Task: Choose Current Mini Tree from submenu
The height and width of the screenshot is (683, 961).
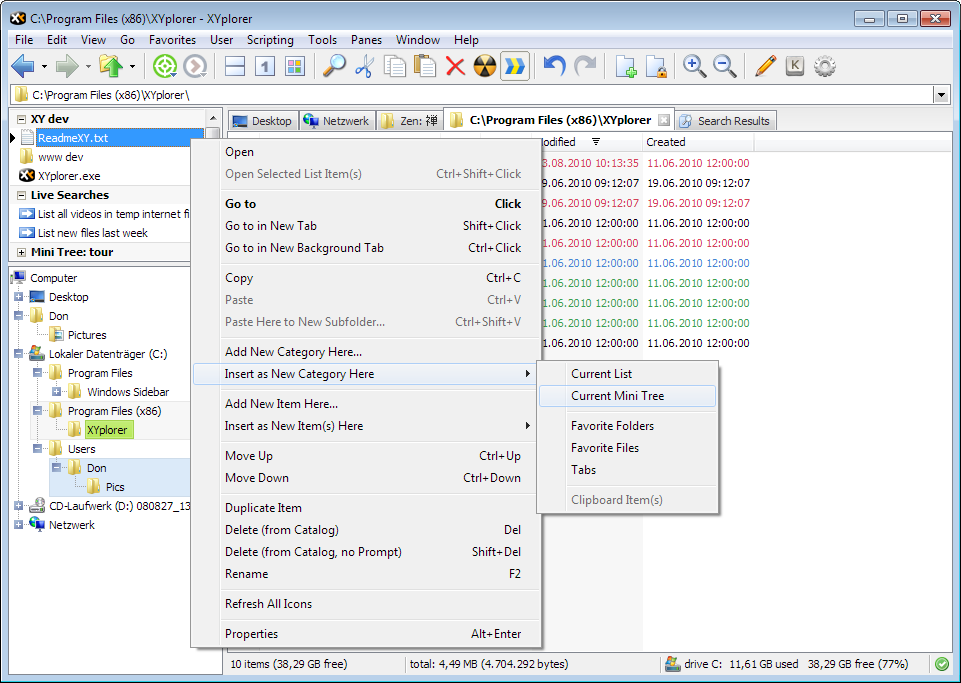Action: click(617, 396)
